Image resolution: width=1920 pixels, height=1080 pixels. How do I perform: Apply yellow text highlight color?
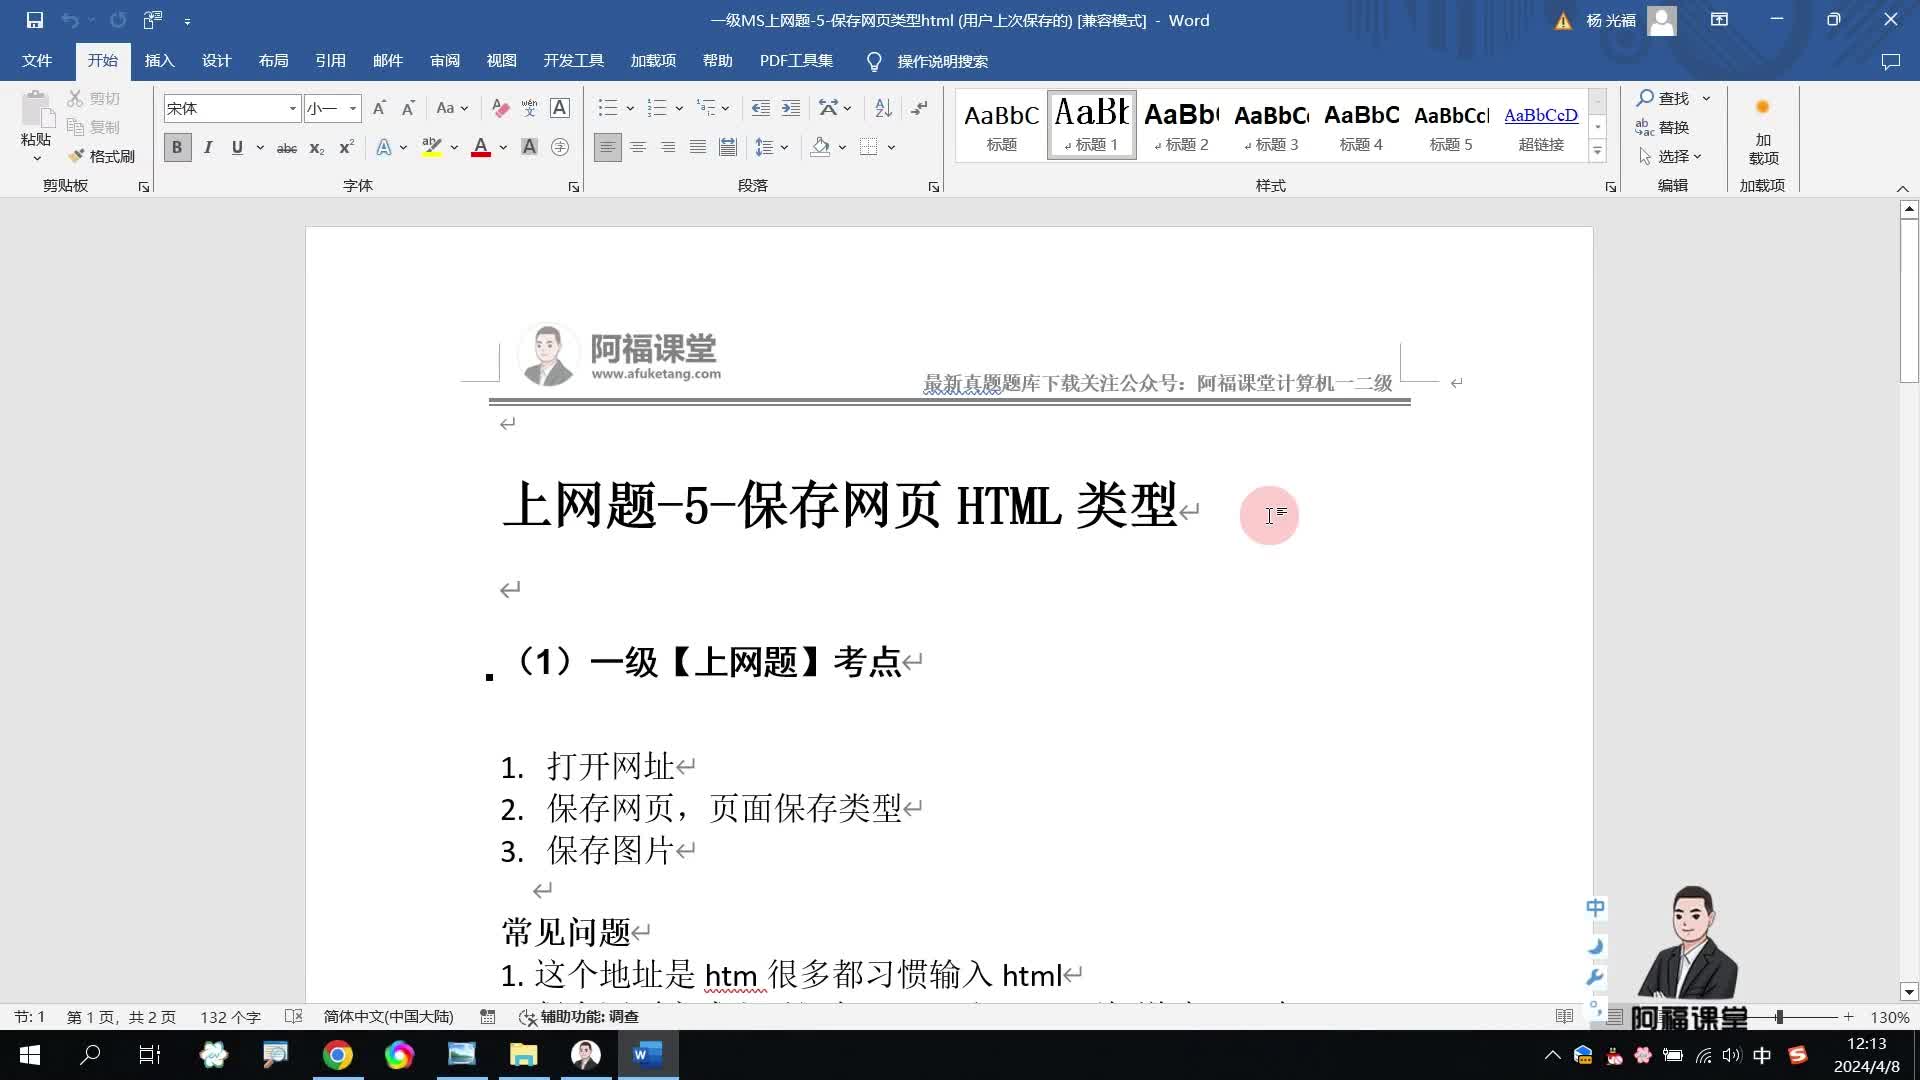[432, 147]
